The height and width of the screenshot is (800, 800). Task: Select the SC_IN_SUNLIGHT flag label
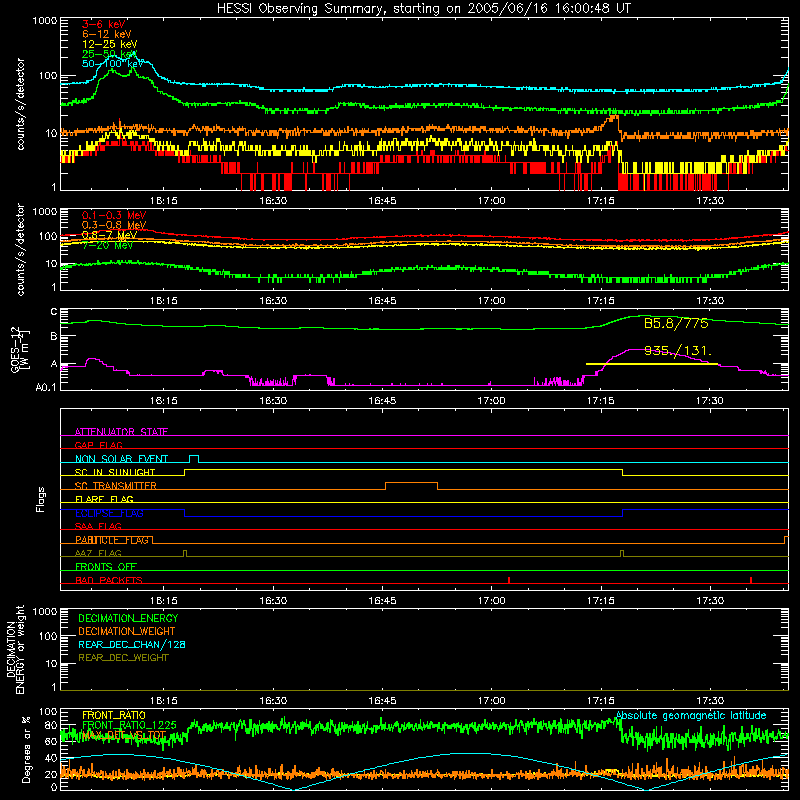pyautogui.click(x=115, y=472)
